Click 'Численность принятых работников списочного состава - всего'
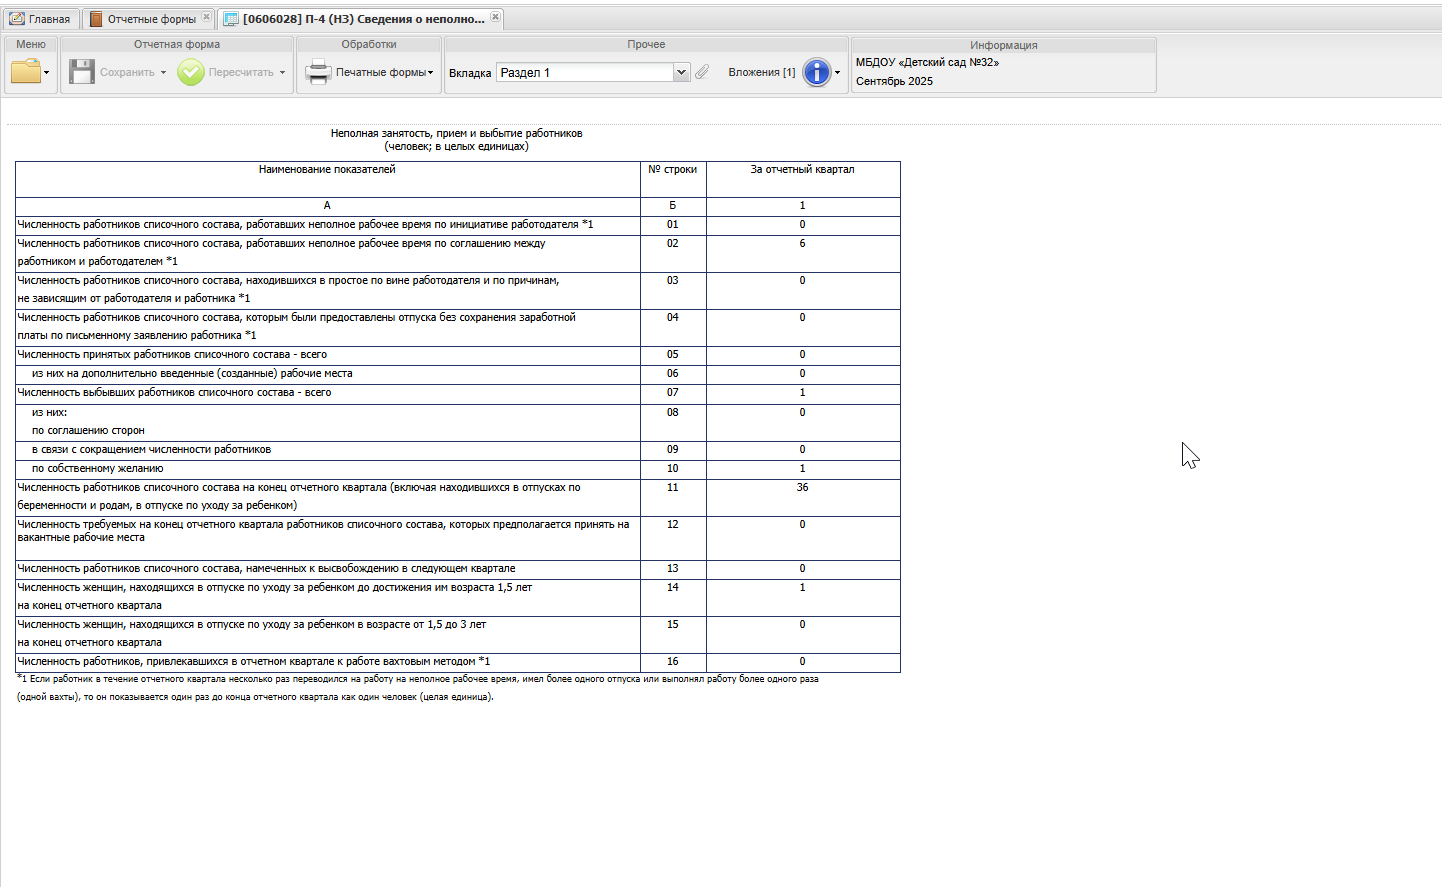 172,354
